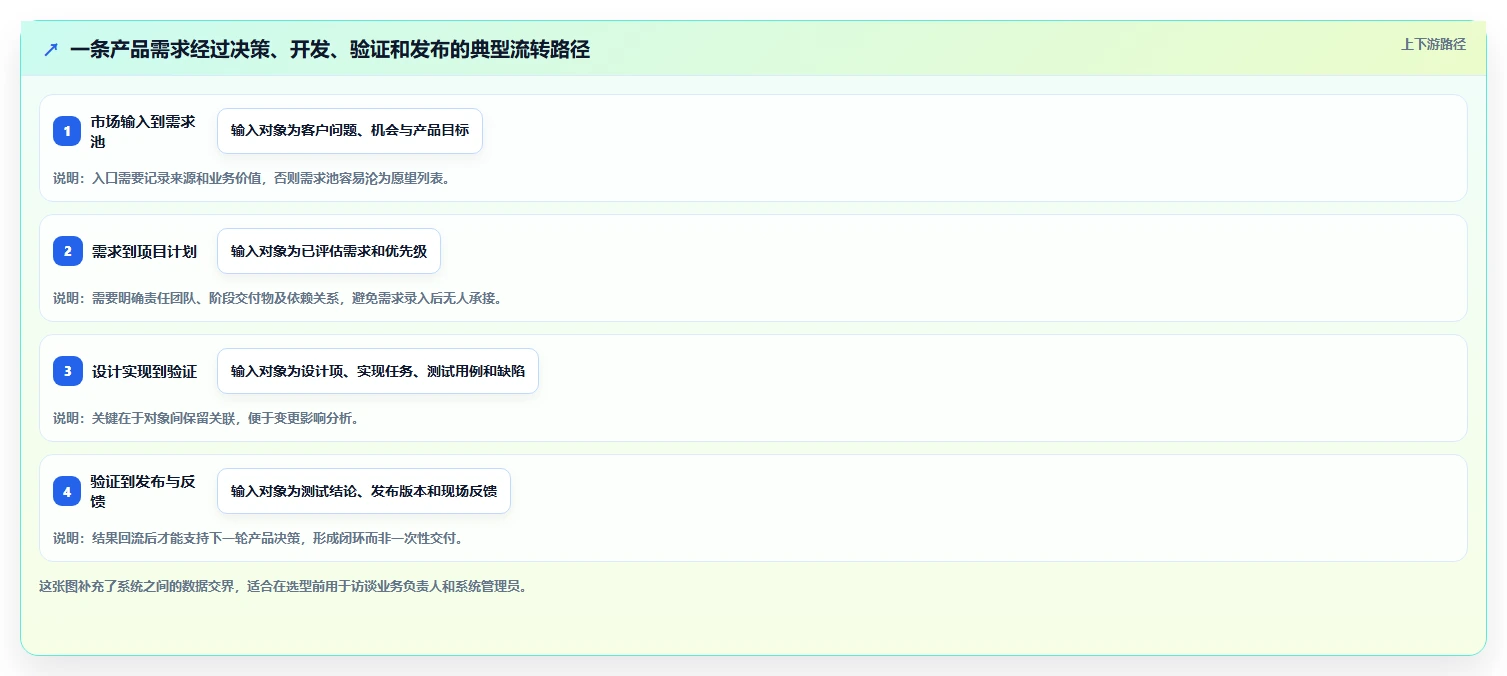Click the note about 需要明确责任团队、阶段交付物
The width and height of the screenshot is (1507, 676).
(x=277, y=298)
